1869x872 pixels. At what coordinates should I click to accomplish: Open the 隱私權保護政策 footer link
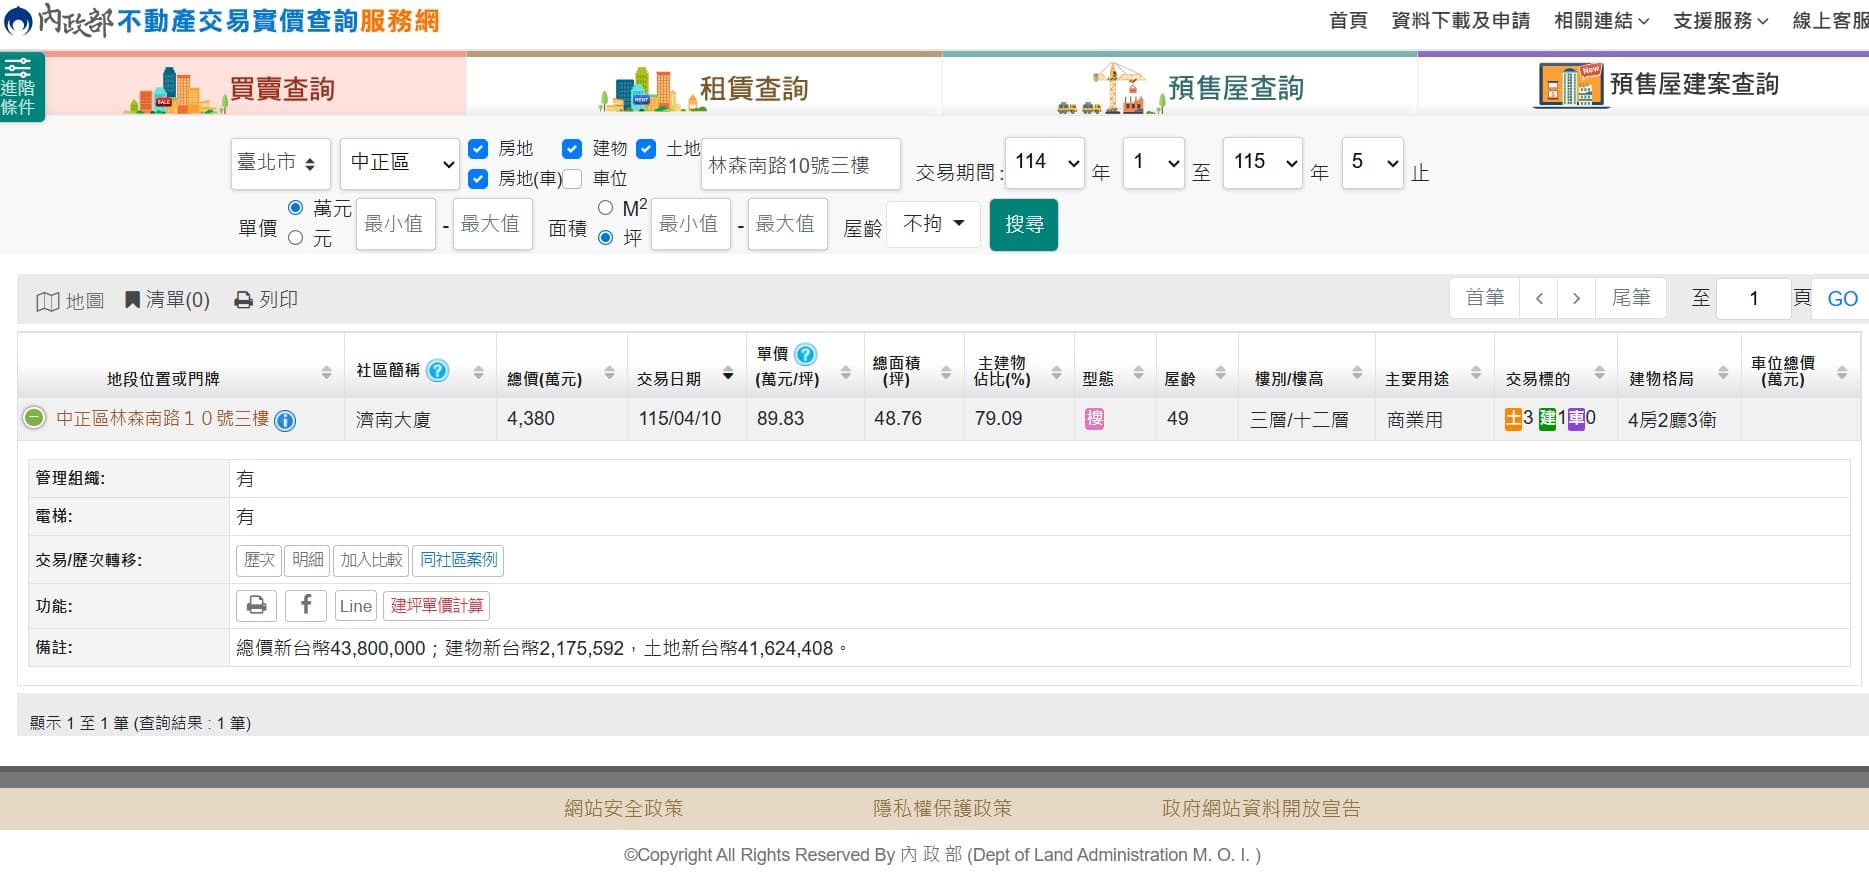pyautogui.click(x=942, y=808)
